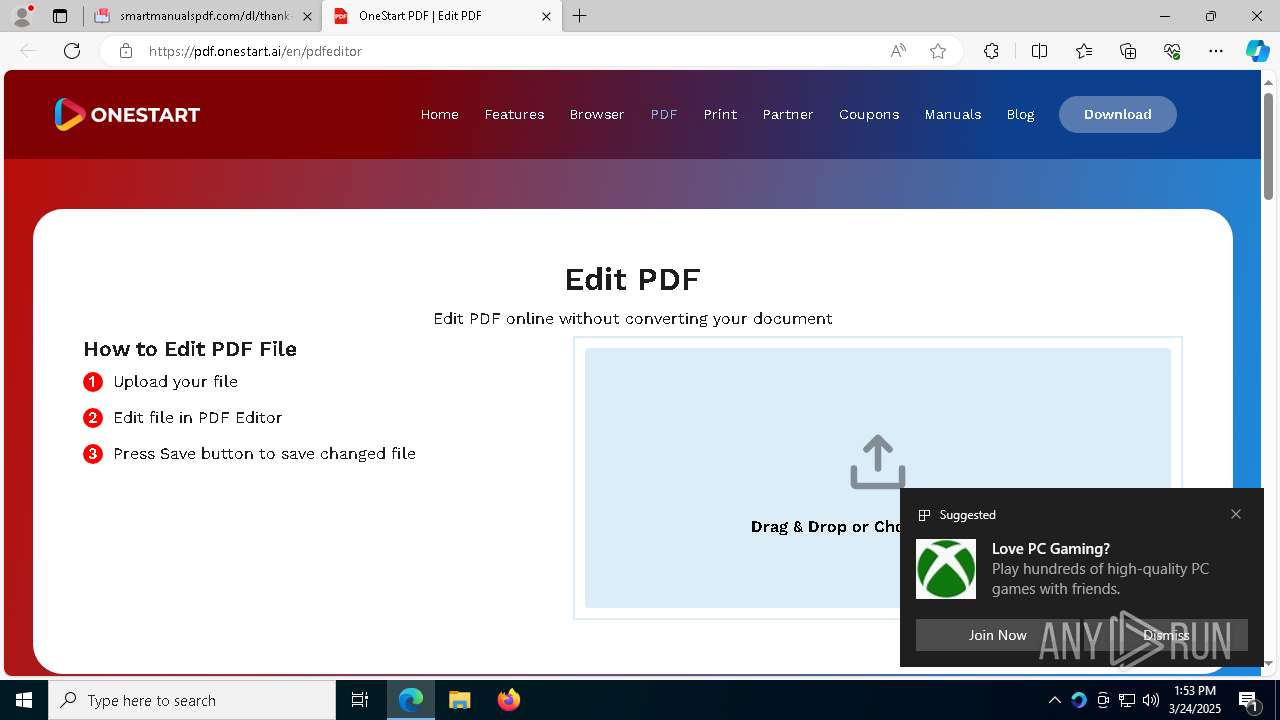The height and width of the screenshot is (720, 1280).
Task: Open the tab actions menu icon
Action: point(60,16)
